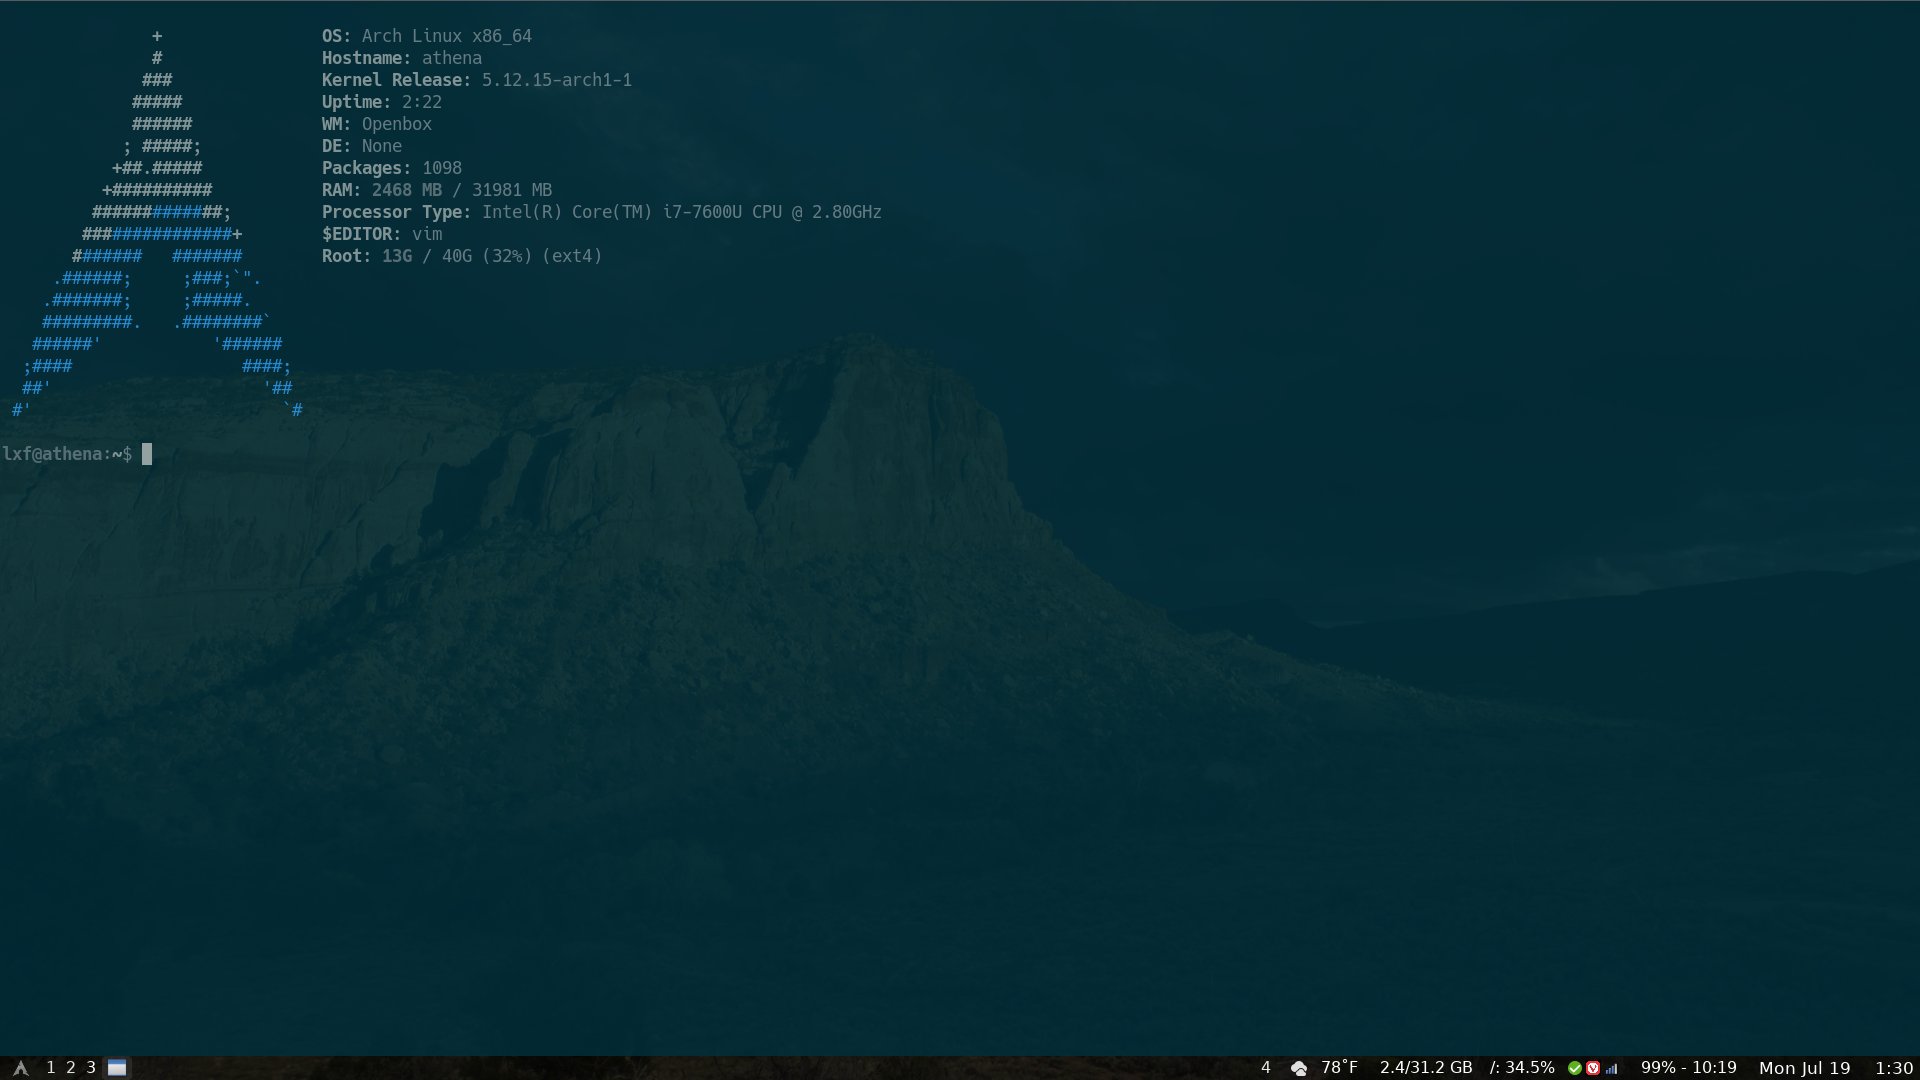Switch to workspace 2 in the pager

[x=69, y=1067]
